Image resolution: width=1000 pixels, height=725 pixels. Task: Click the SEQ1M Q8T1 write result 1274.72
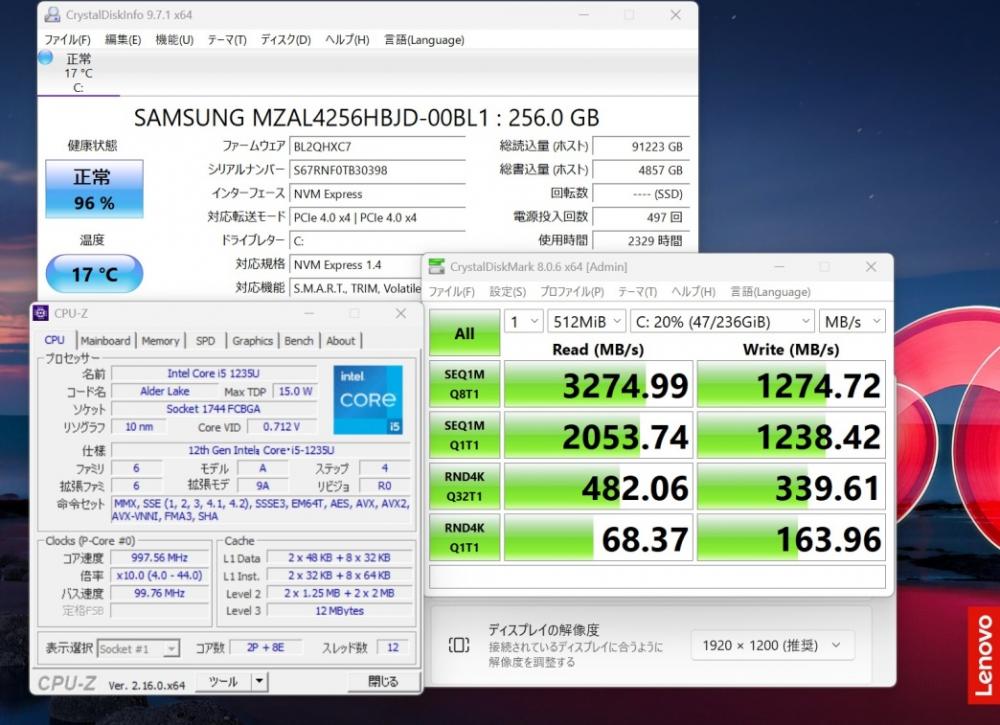point(791,384)
